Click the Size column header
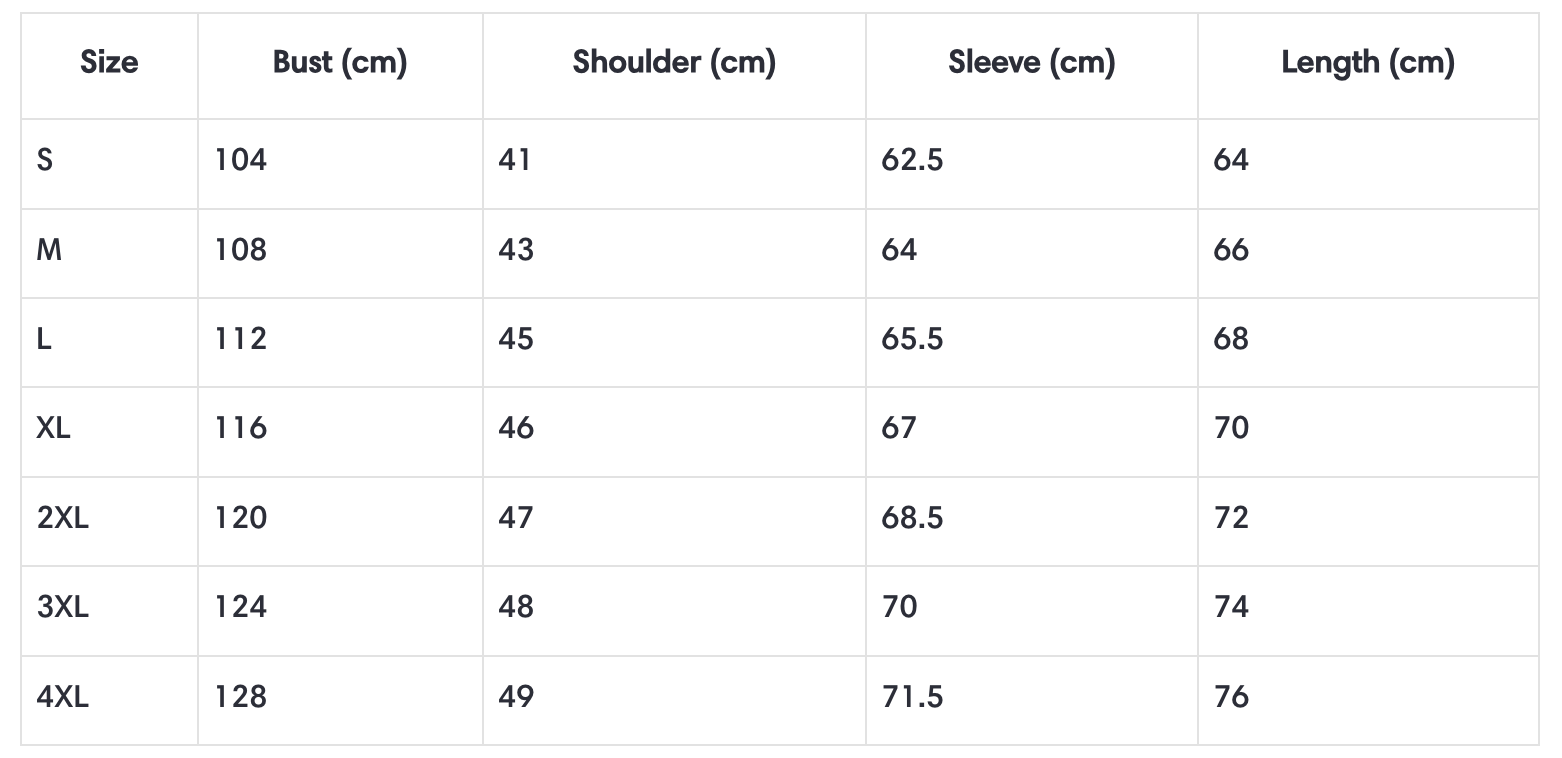1562x758 pixels. click(109, 62)
